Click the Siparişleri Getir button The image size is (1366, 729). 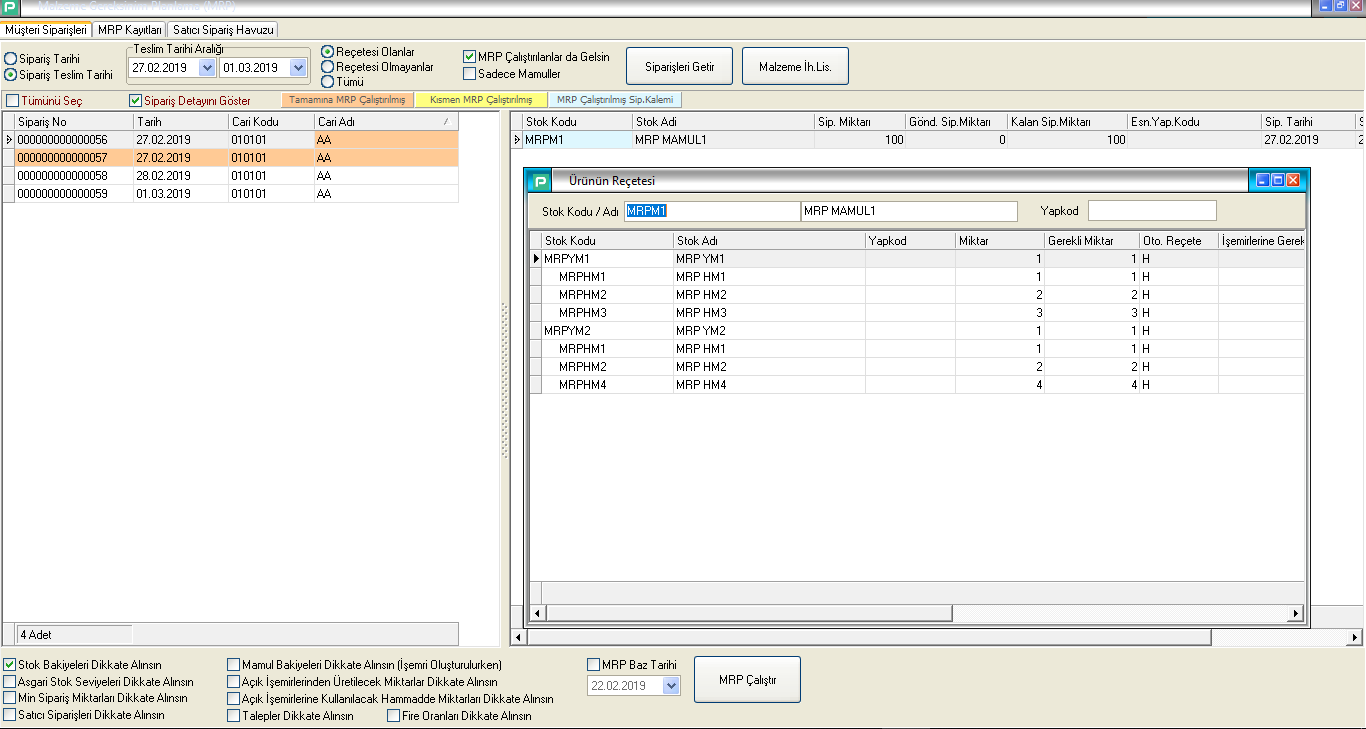[679, 66]
